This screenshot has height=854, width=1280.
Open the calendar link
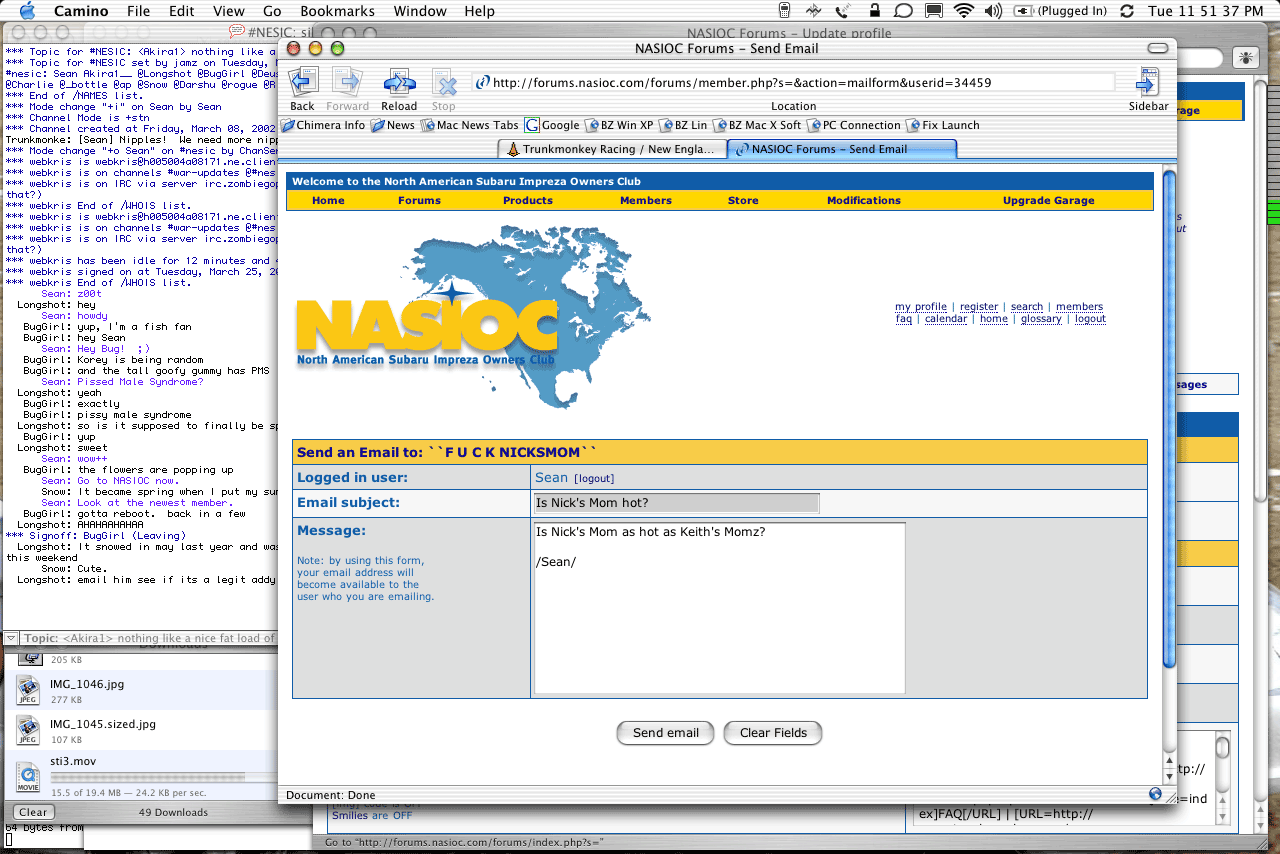tap(946, 319)
